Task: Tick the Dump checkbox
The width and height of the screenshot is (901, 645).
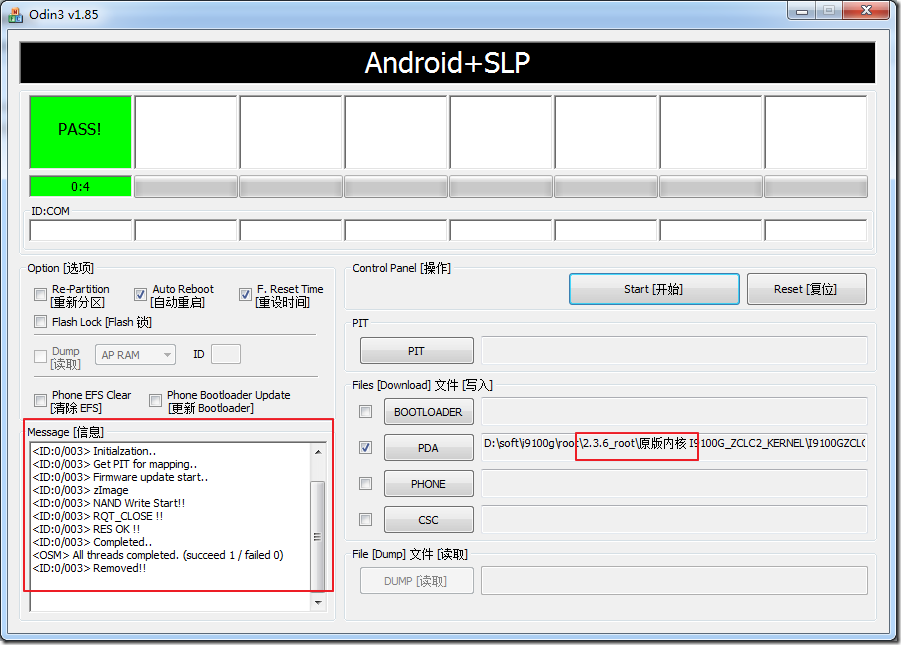Action: click(40, 357)
